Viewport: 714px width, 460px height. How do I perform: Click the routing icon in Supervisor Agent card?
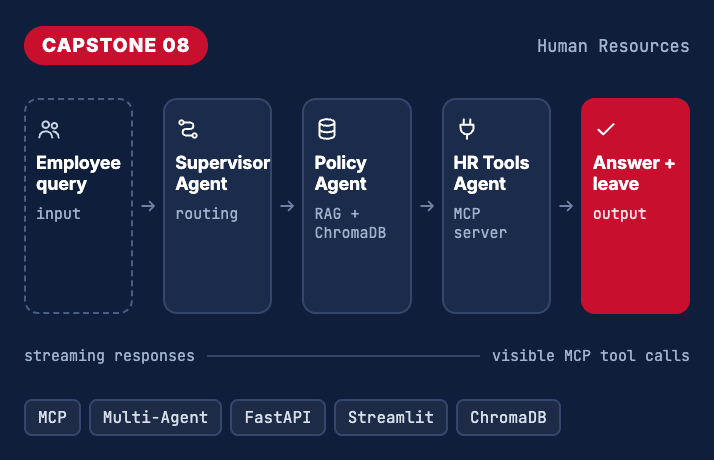click(x=188, y=129)
